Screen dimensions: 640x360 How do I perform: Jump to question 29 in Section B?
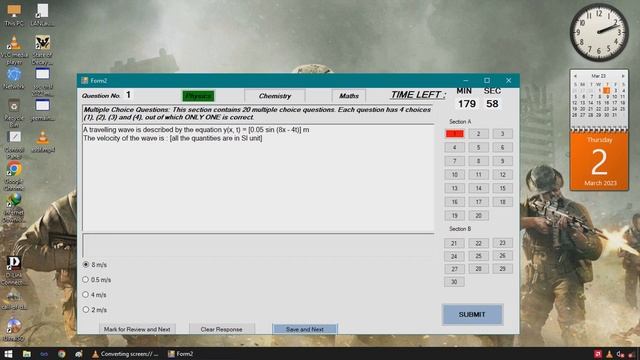[502, 269]
